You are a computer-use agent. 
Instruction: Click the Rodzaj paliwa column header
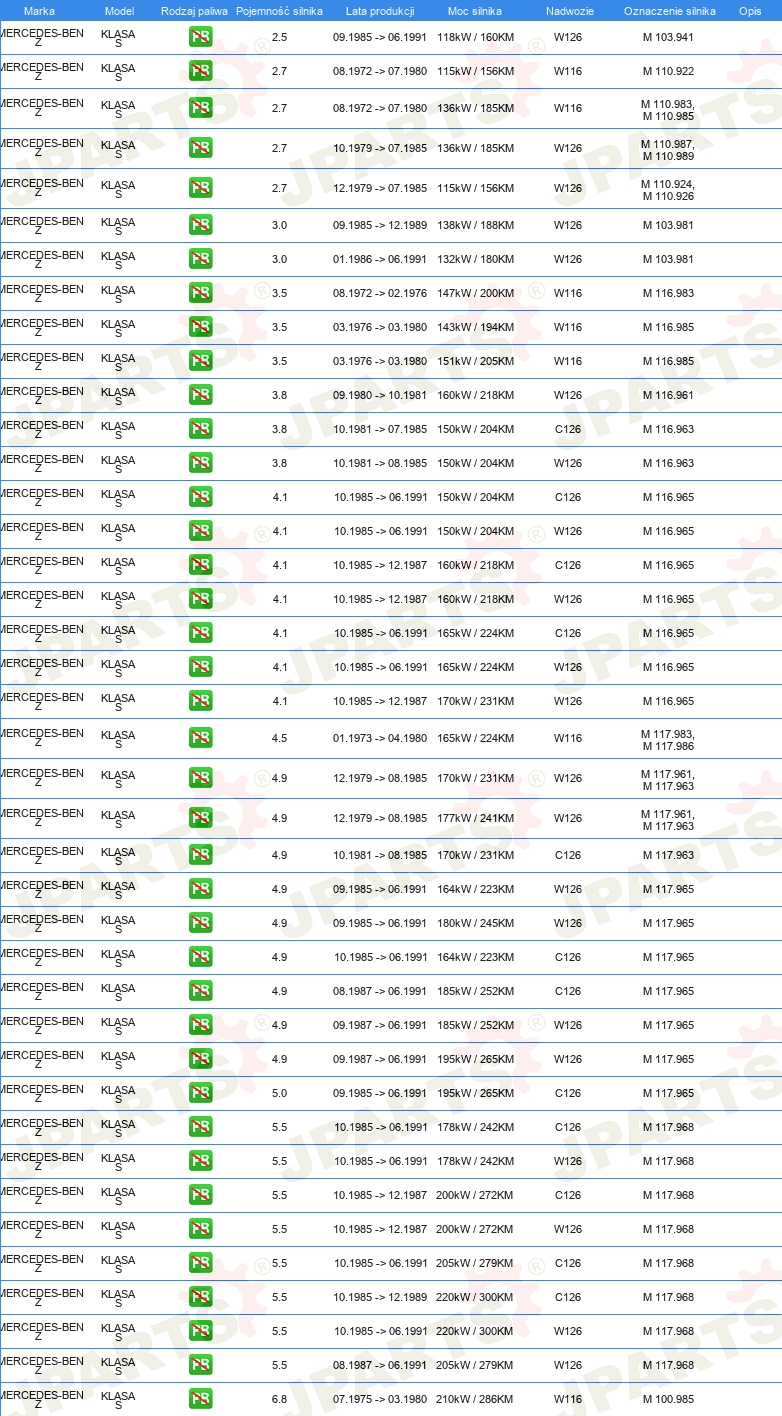pos(194,11)
